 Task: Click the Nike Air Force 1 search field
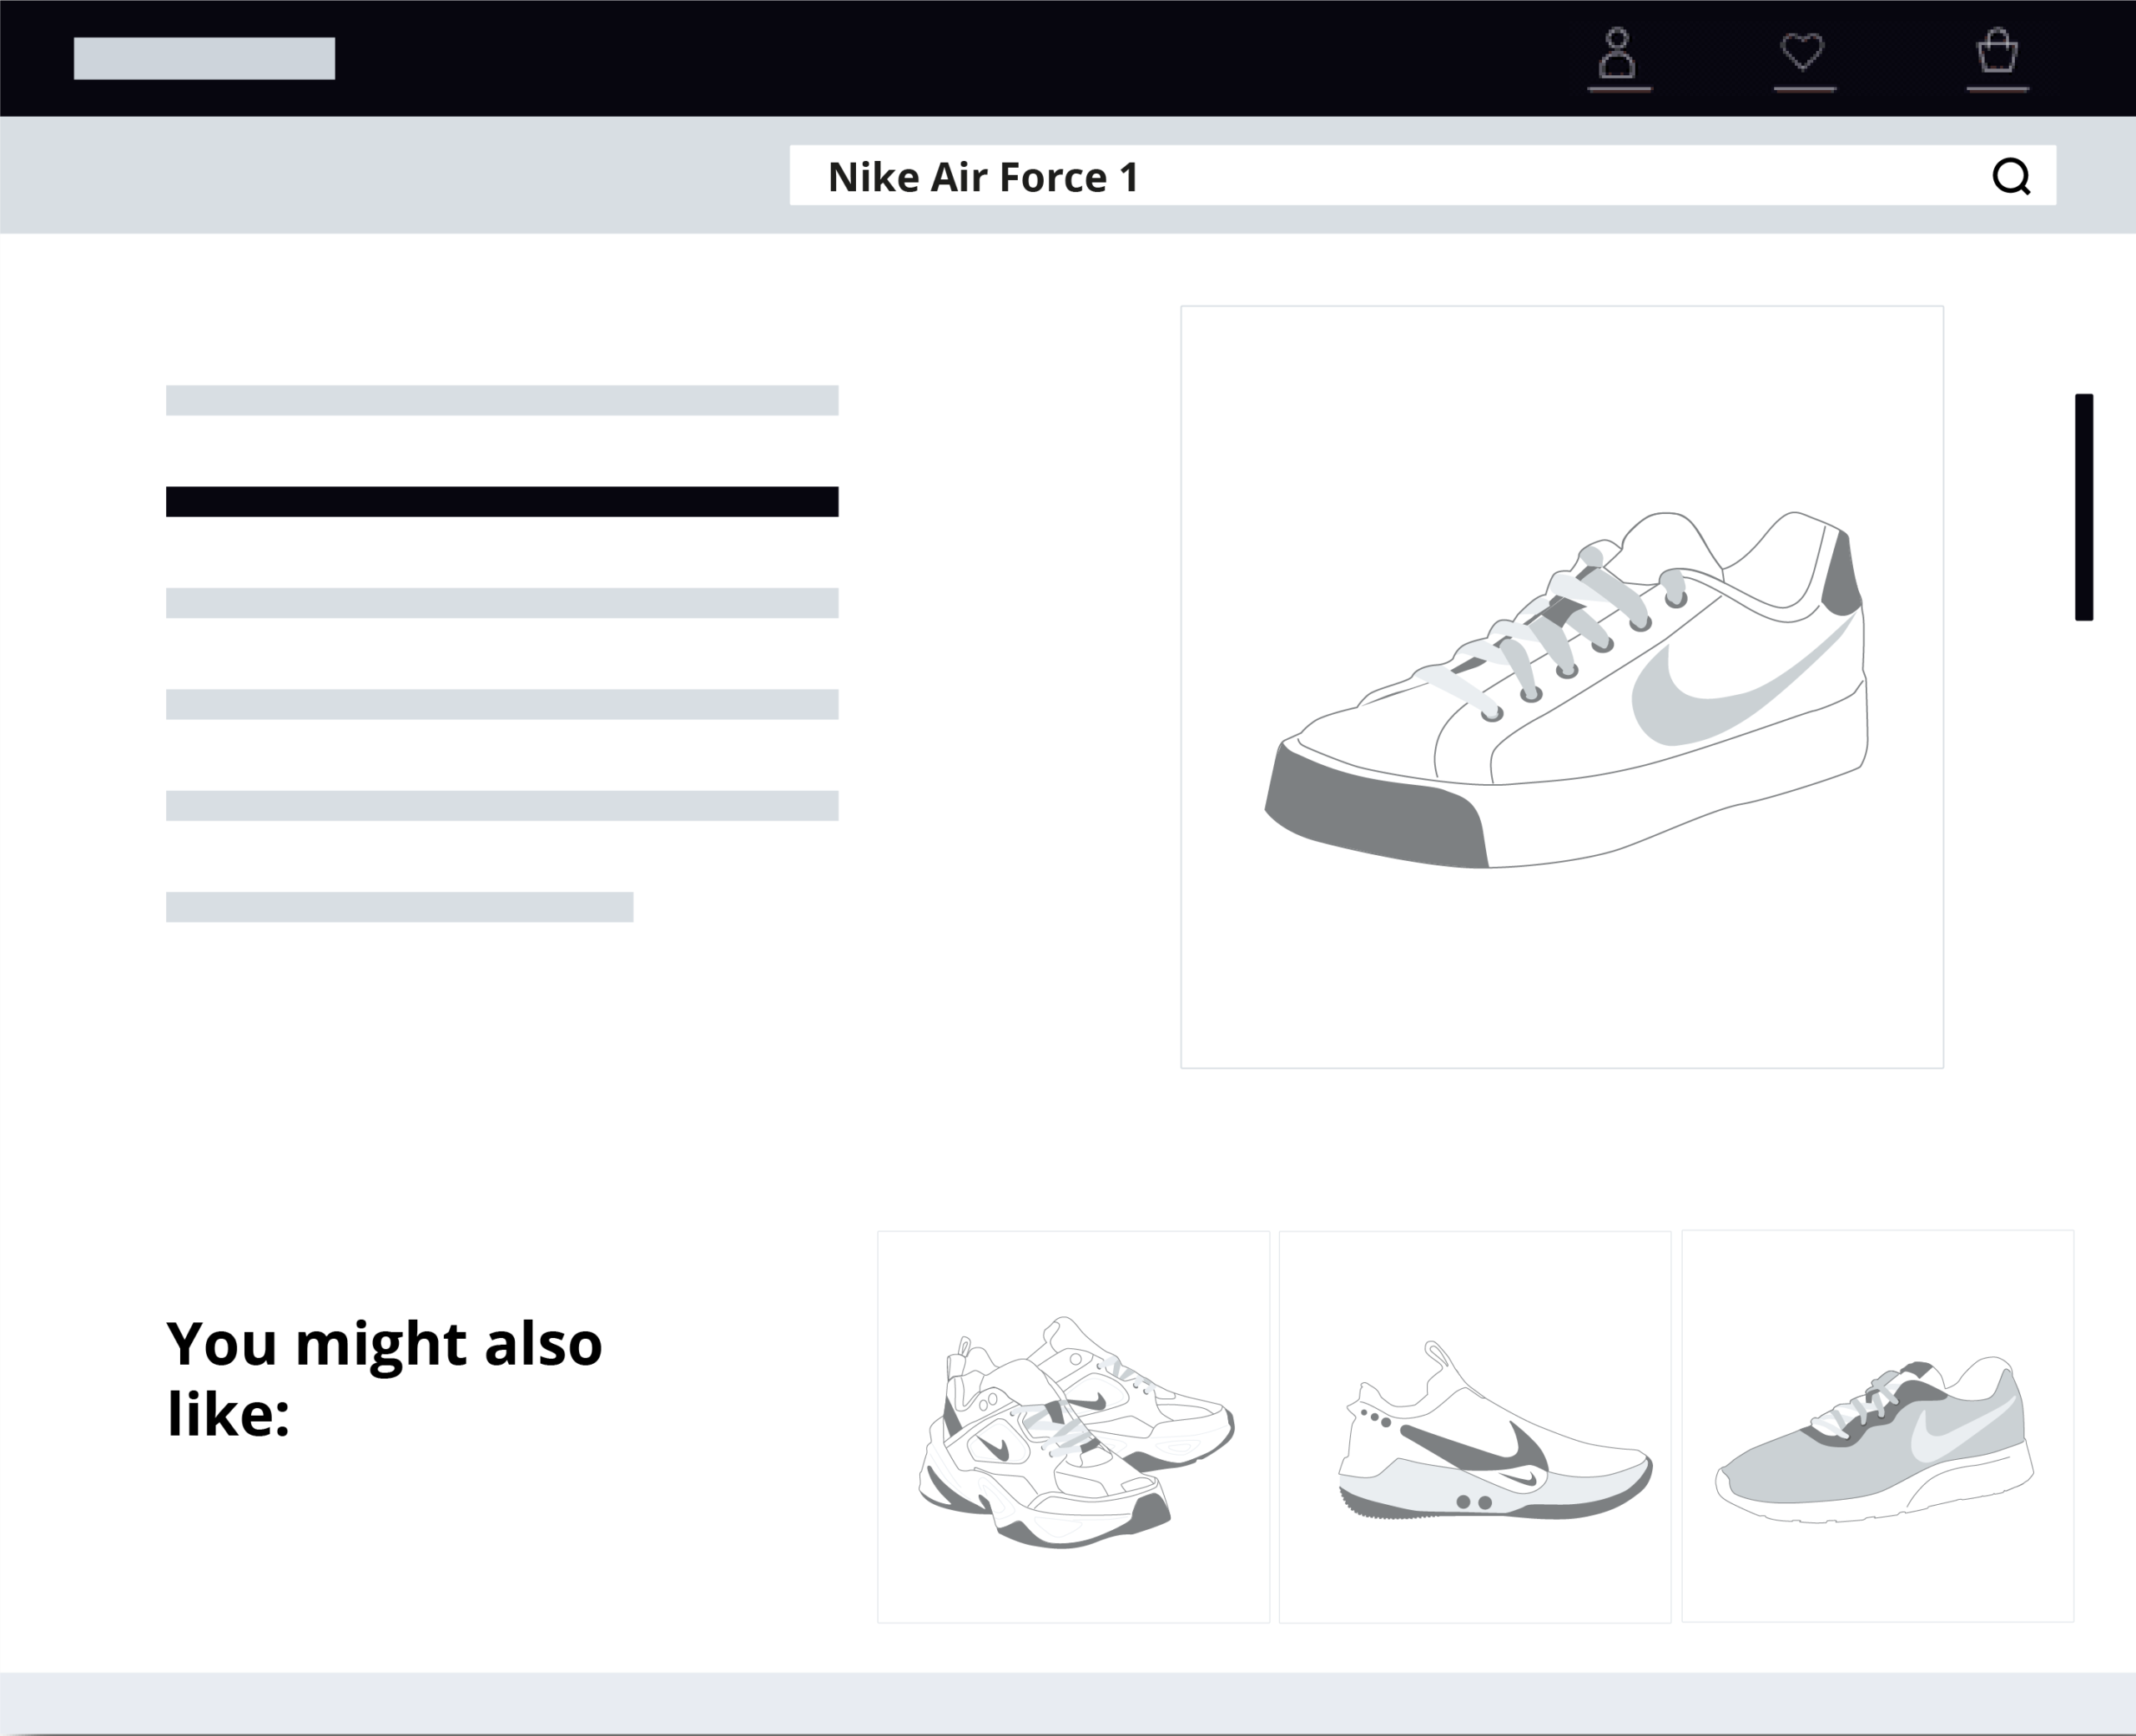tap(1422, 175)
